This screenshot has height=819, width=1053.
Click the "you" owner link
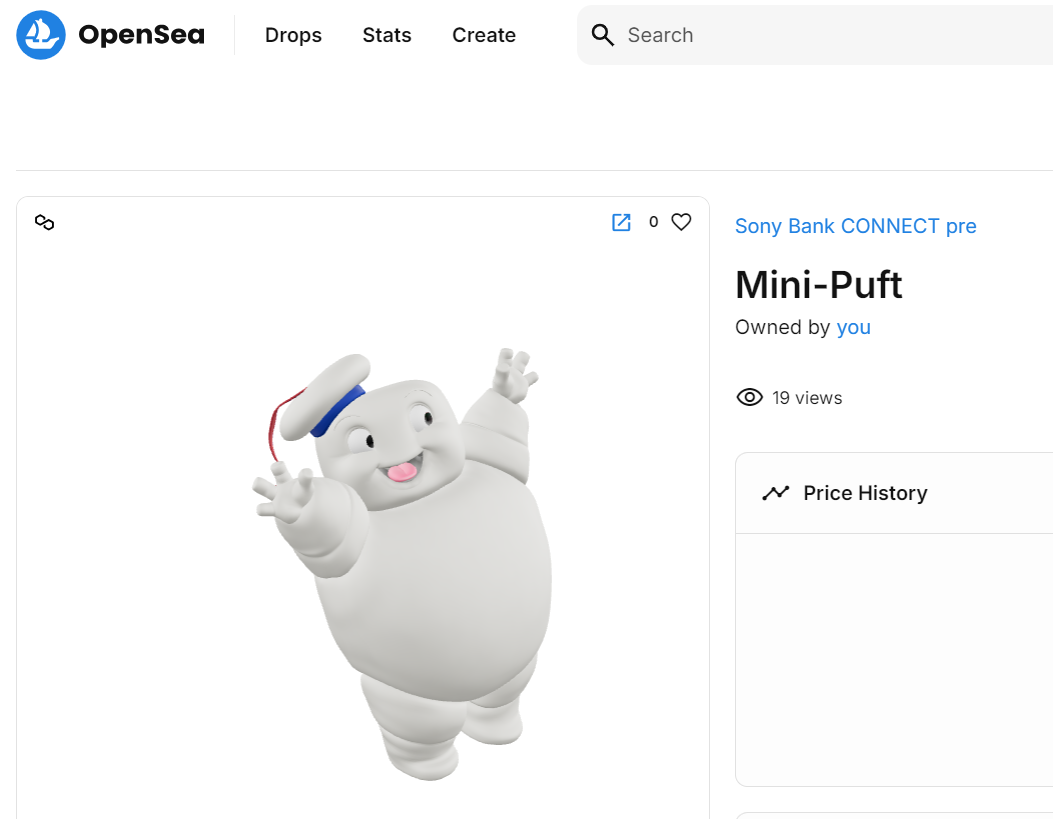853,327
